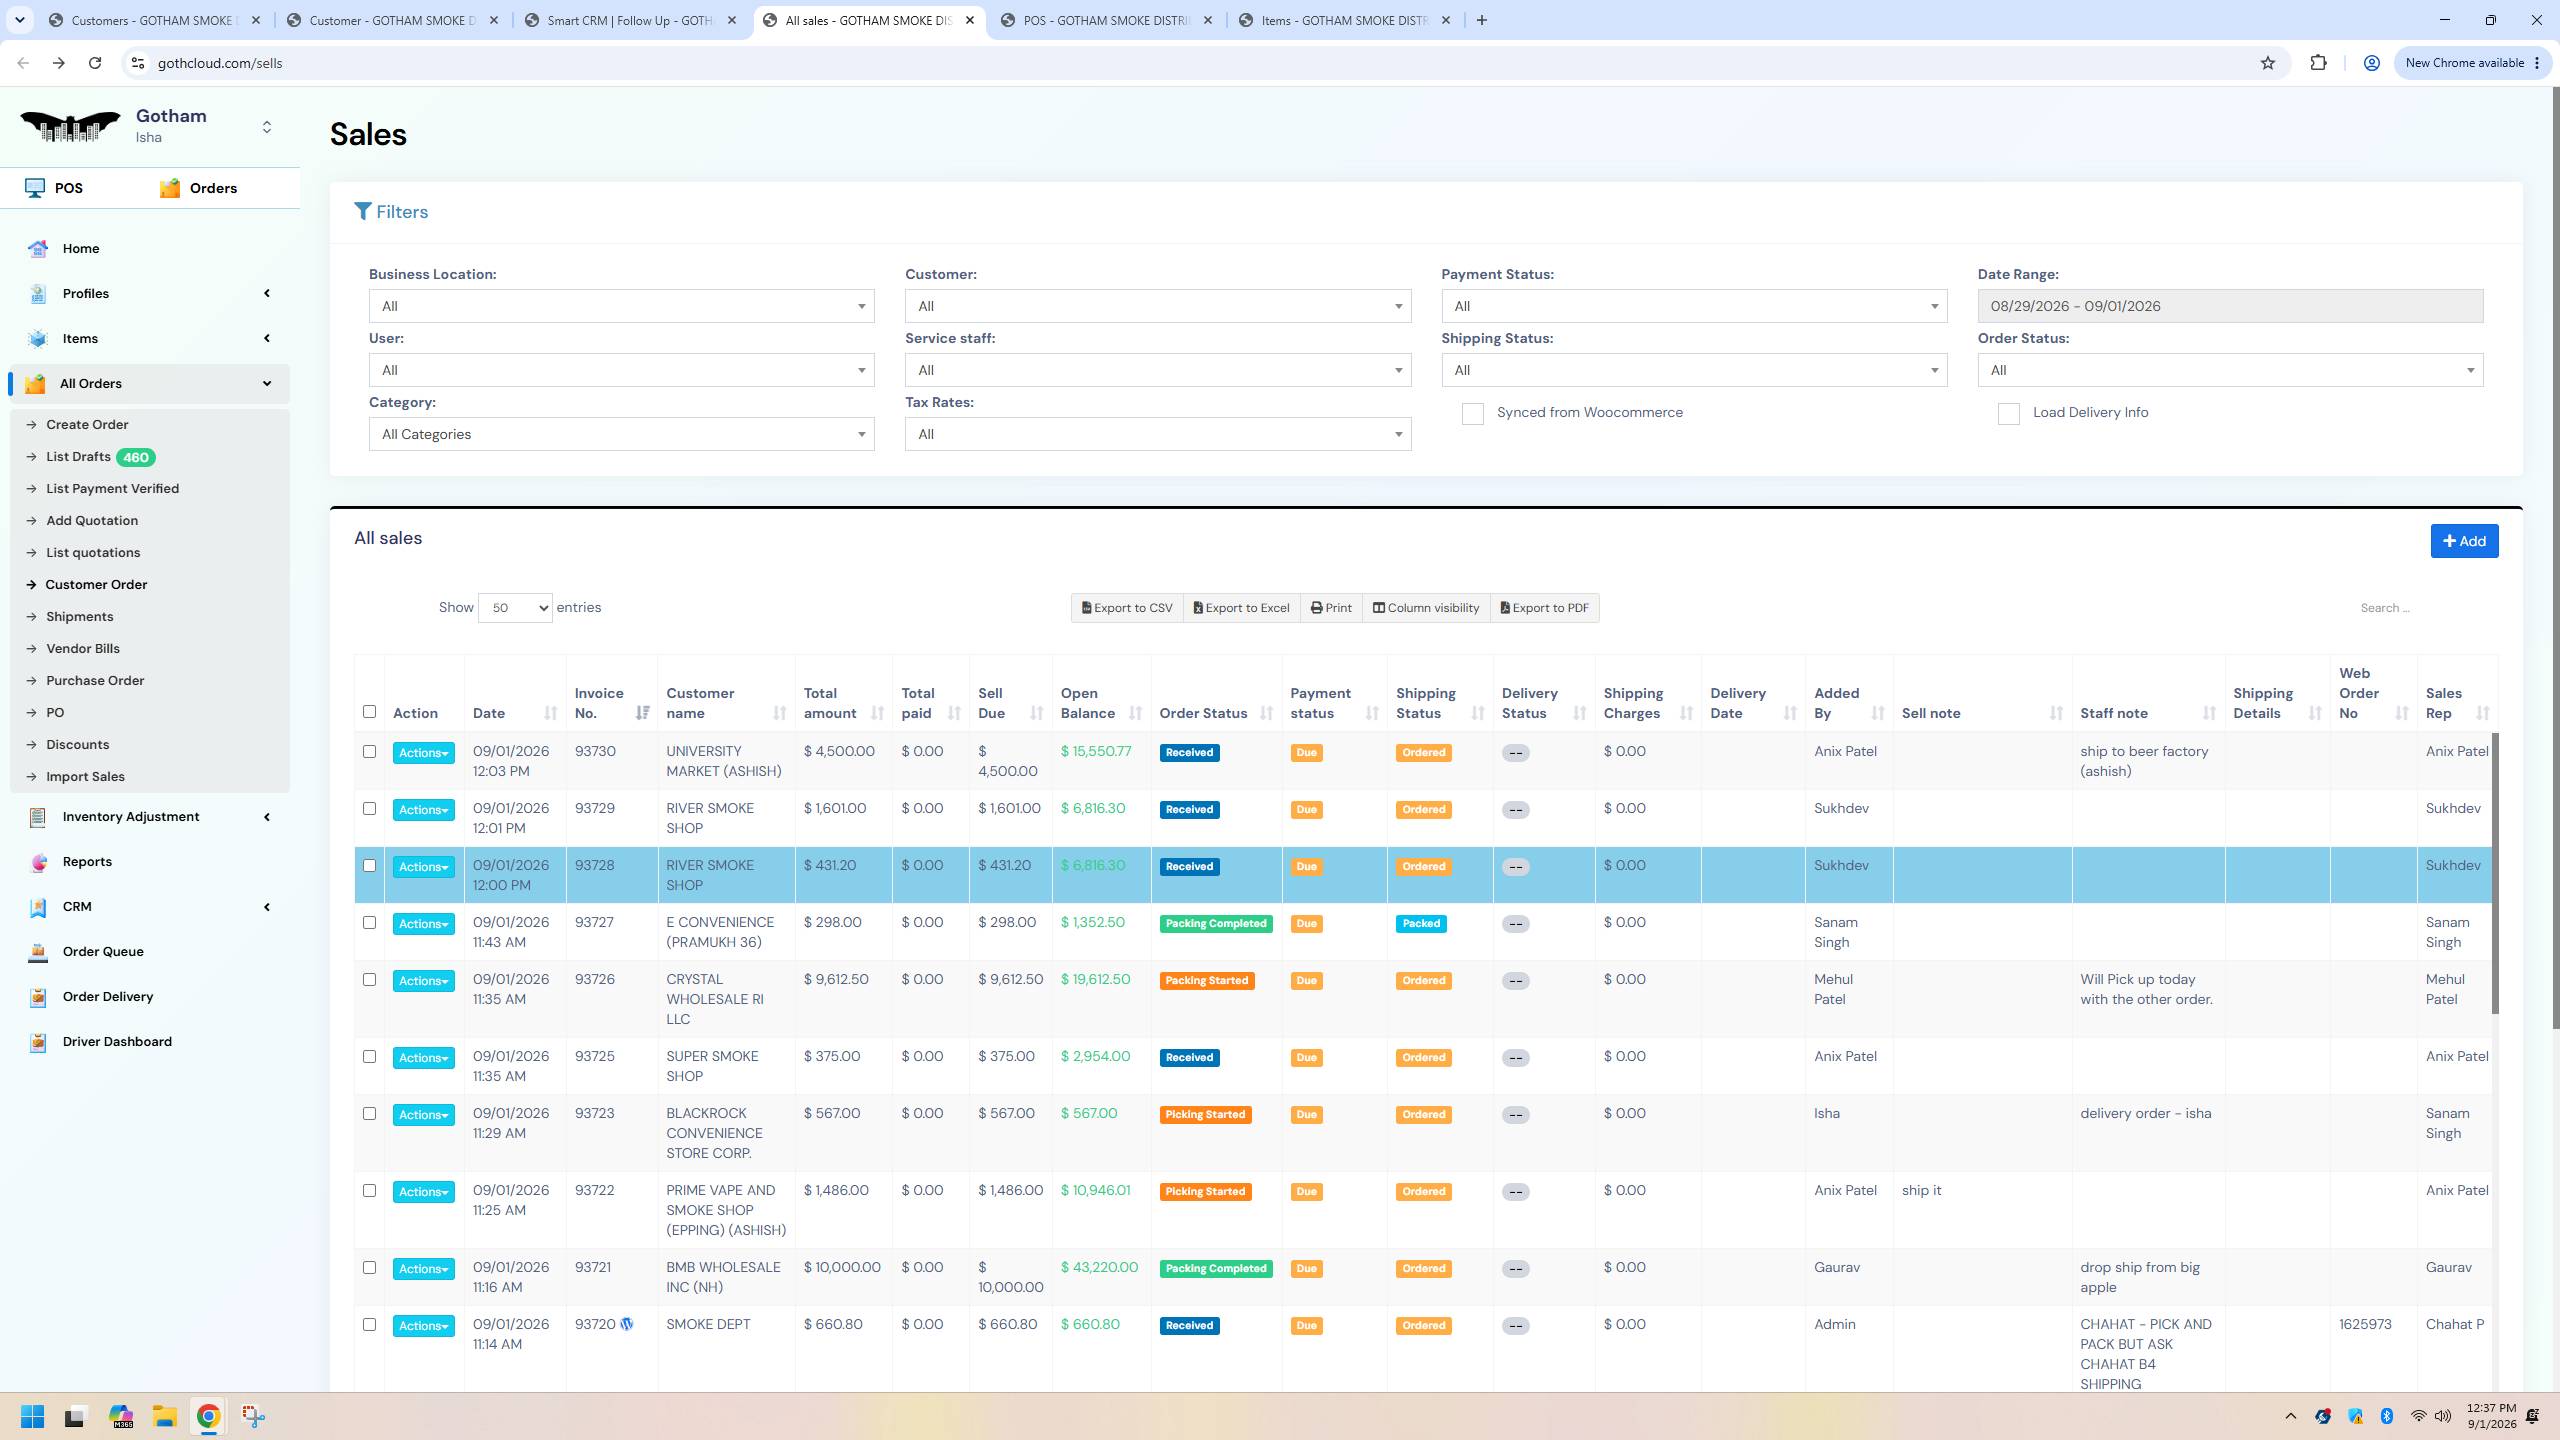Open the Payment Status dropdown
This screenshot has width=2560, height=1440.
pos(1694,306)
